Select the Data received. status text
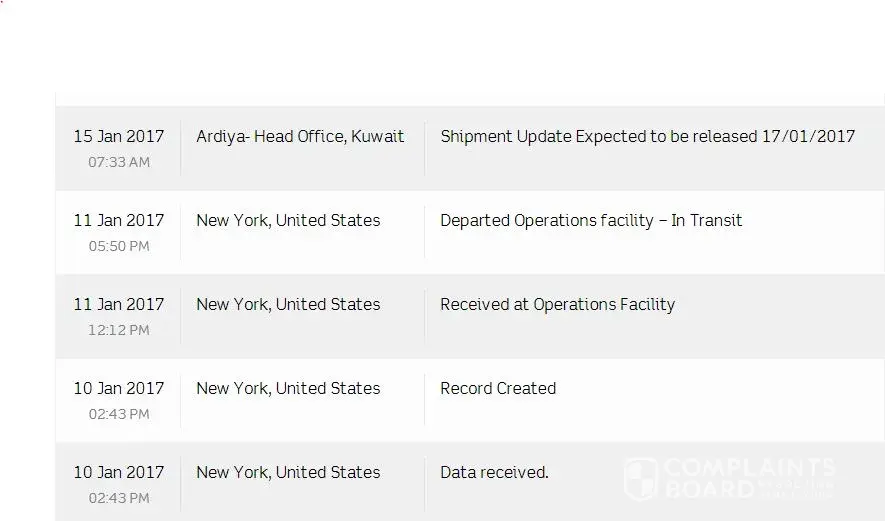This screenshot has height=521, width=885. [494, 472]
